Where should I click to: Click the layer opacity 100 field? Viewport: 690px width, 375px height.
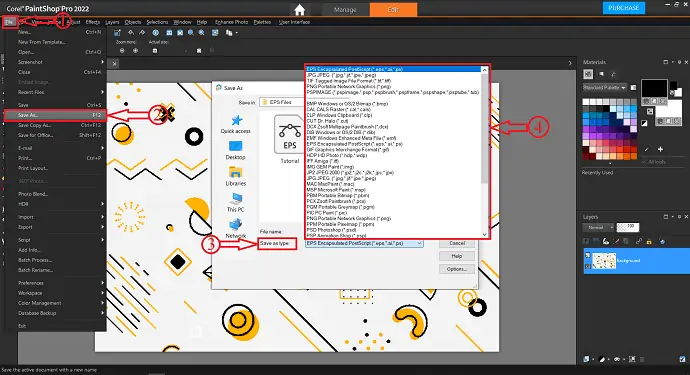[x=628, y=227]
